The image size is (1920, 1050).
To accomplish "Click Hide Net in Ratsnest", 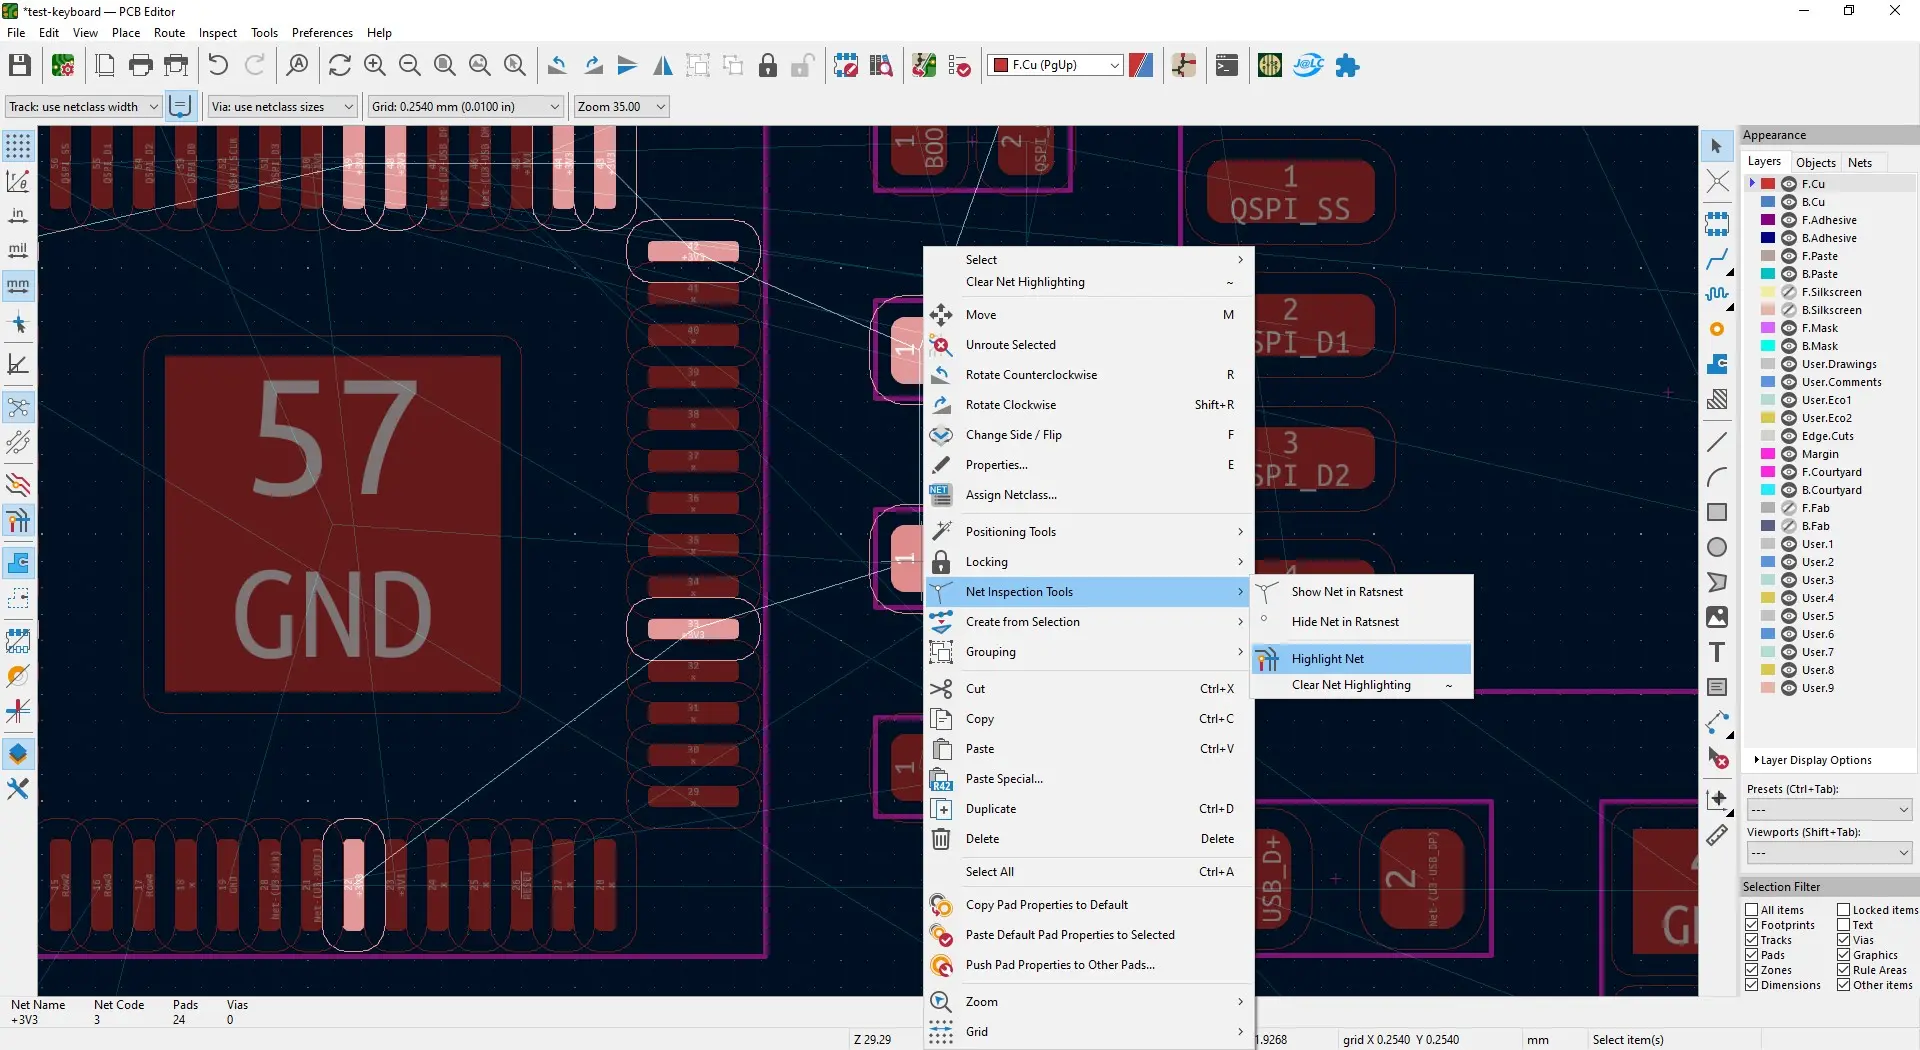I will [1362, 622].
